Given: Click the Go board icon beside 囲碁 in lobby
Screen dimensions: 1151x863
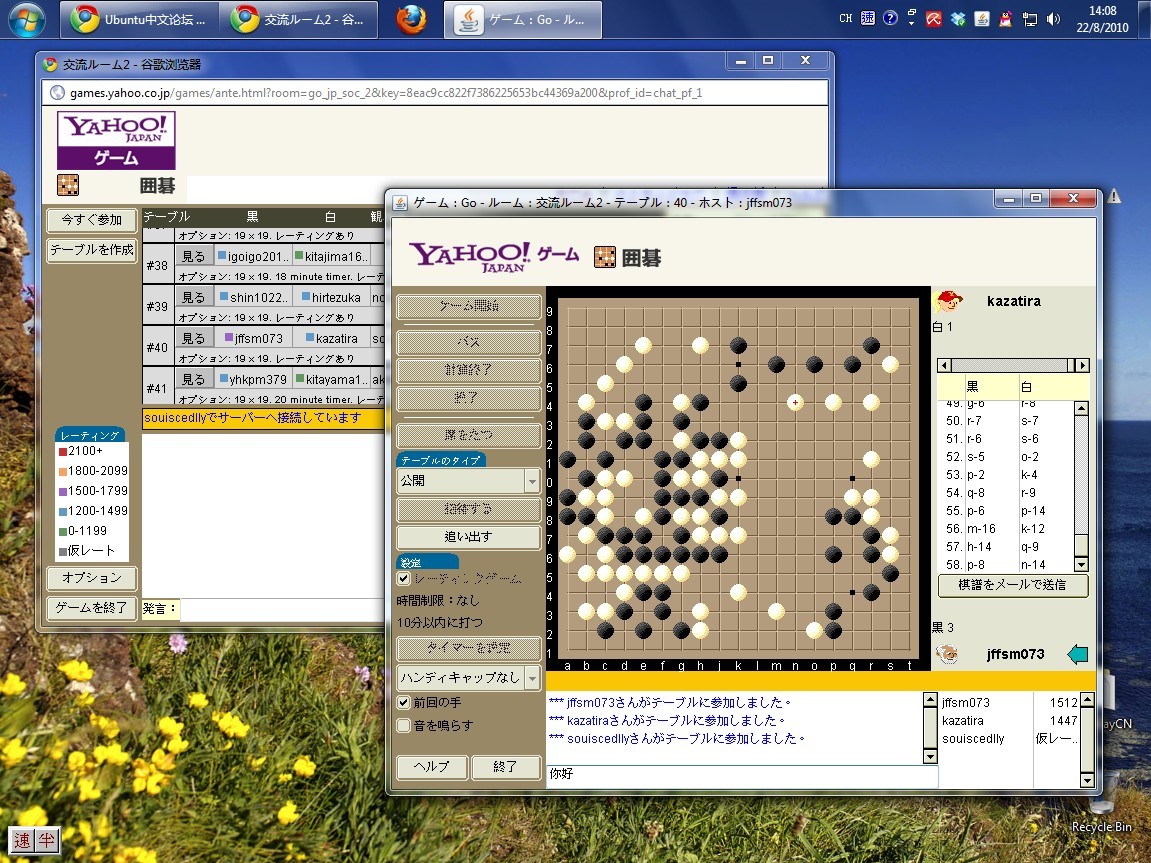Looking at the screenshot, I should (68, 185).
